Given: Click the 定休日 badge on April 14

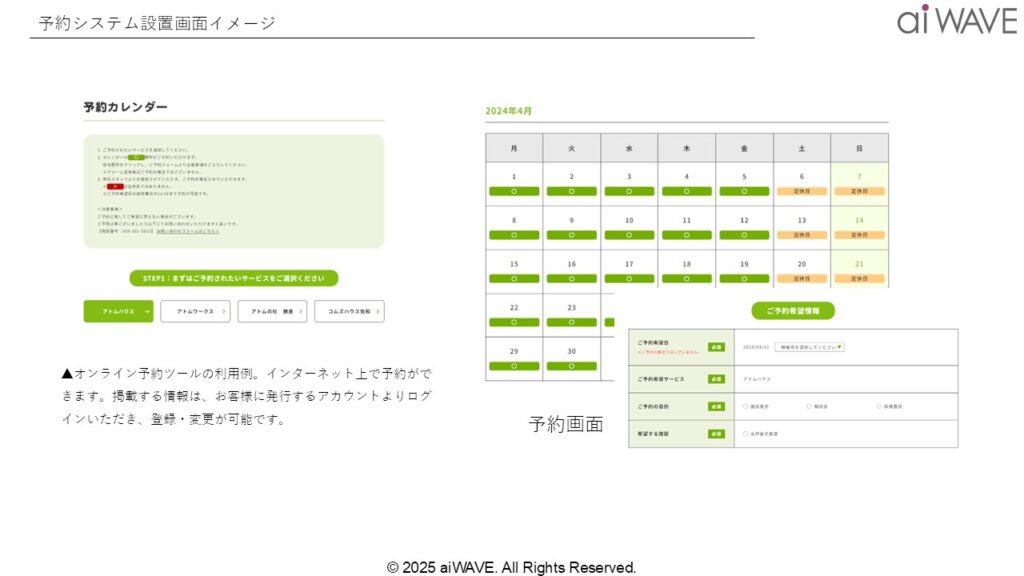Looking at the screenshot, I should tap(859, 234).
